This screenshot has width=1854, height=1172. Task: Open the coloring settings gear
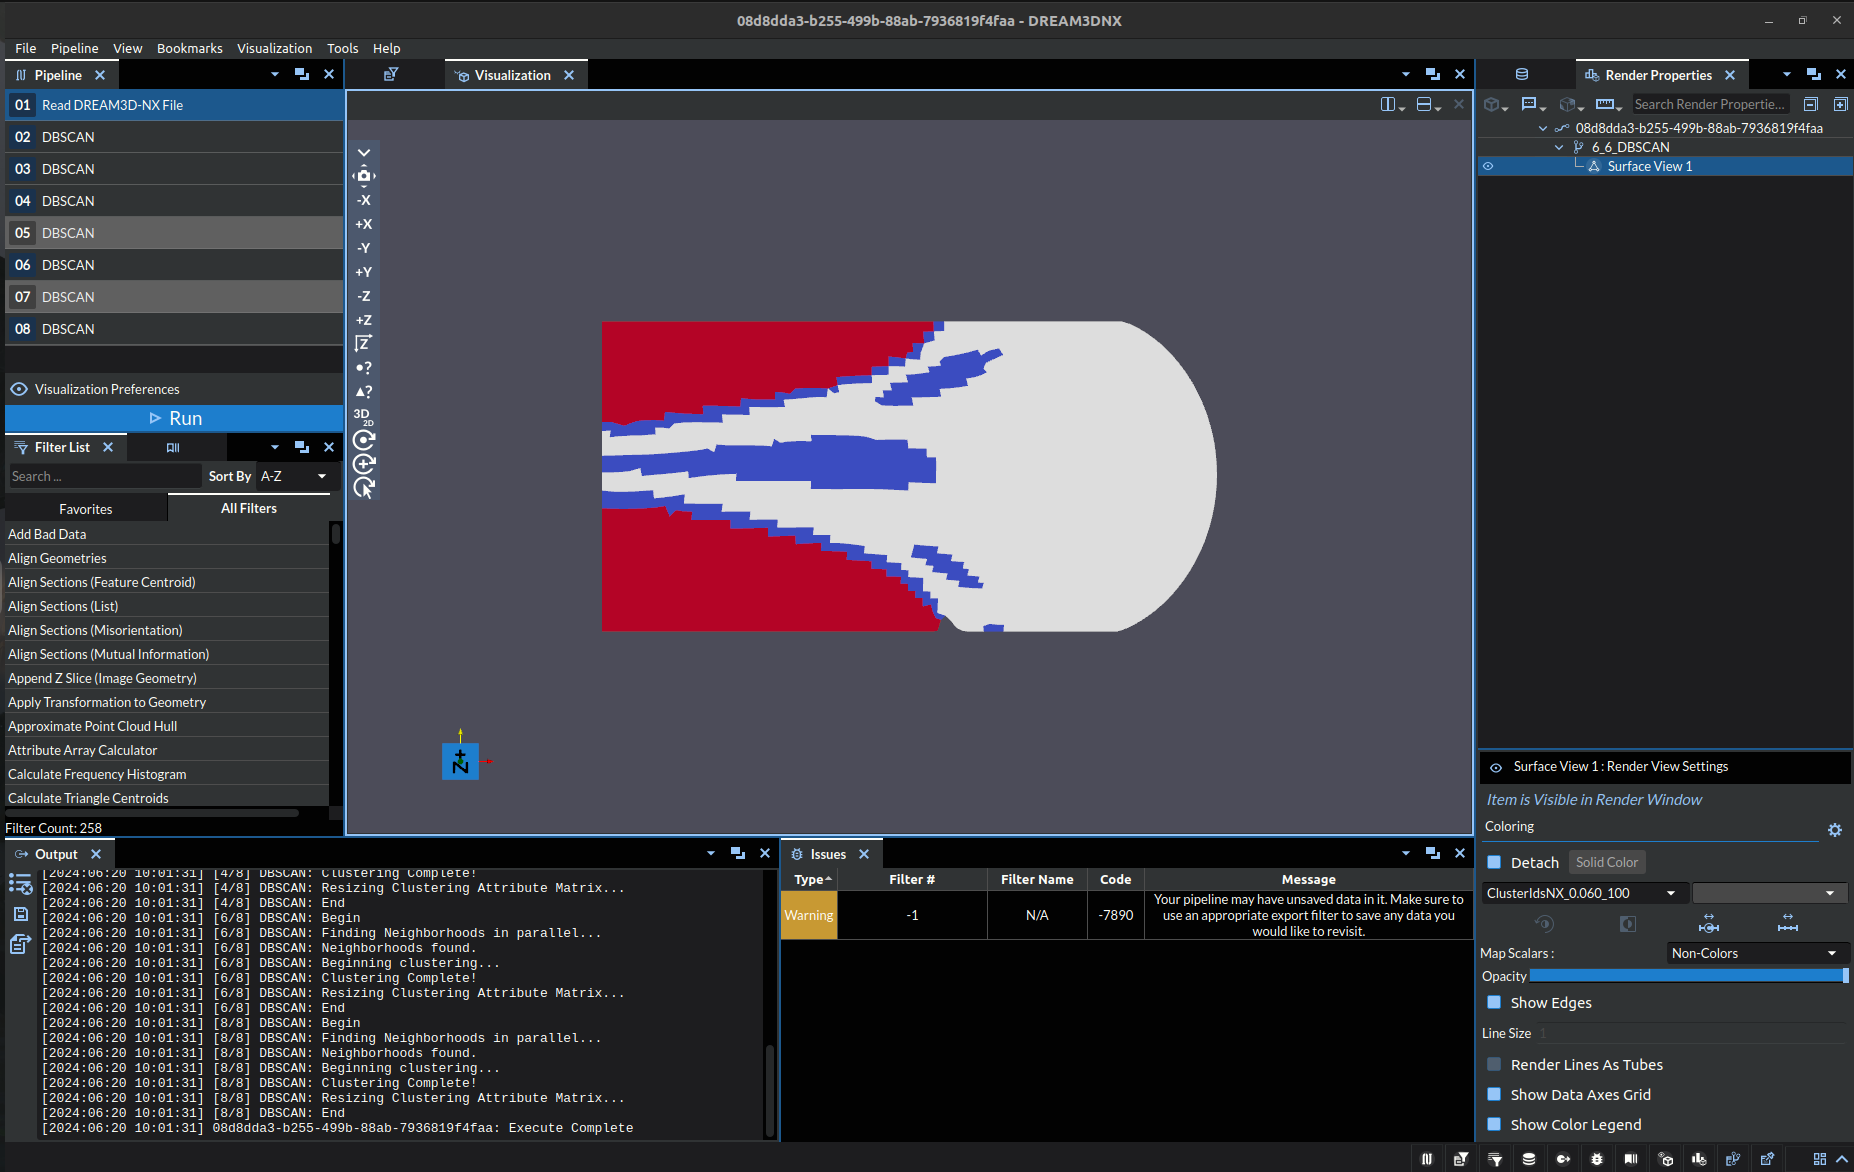click(1835, 830)
